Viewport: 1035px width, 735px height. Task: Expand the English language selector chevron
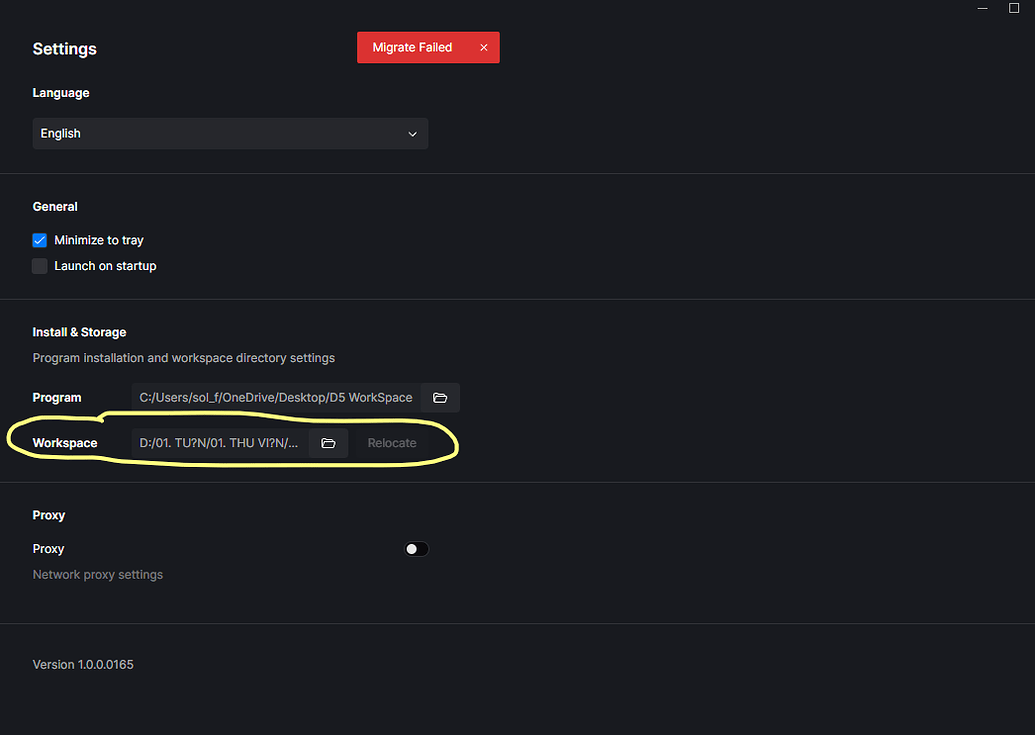click(x=412, y=133)
